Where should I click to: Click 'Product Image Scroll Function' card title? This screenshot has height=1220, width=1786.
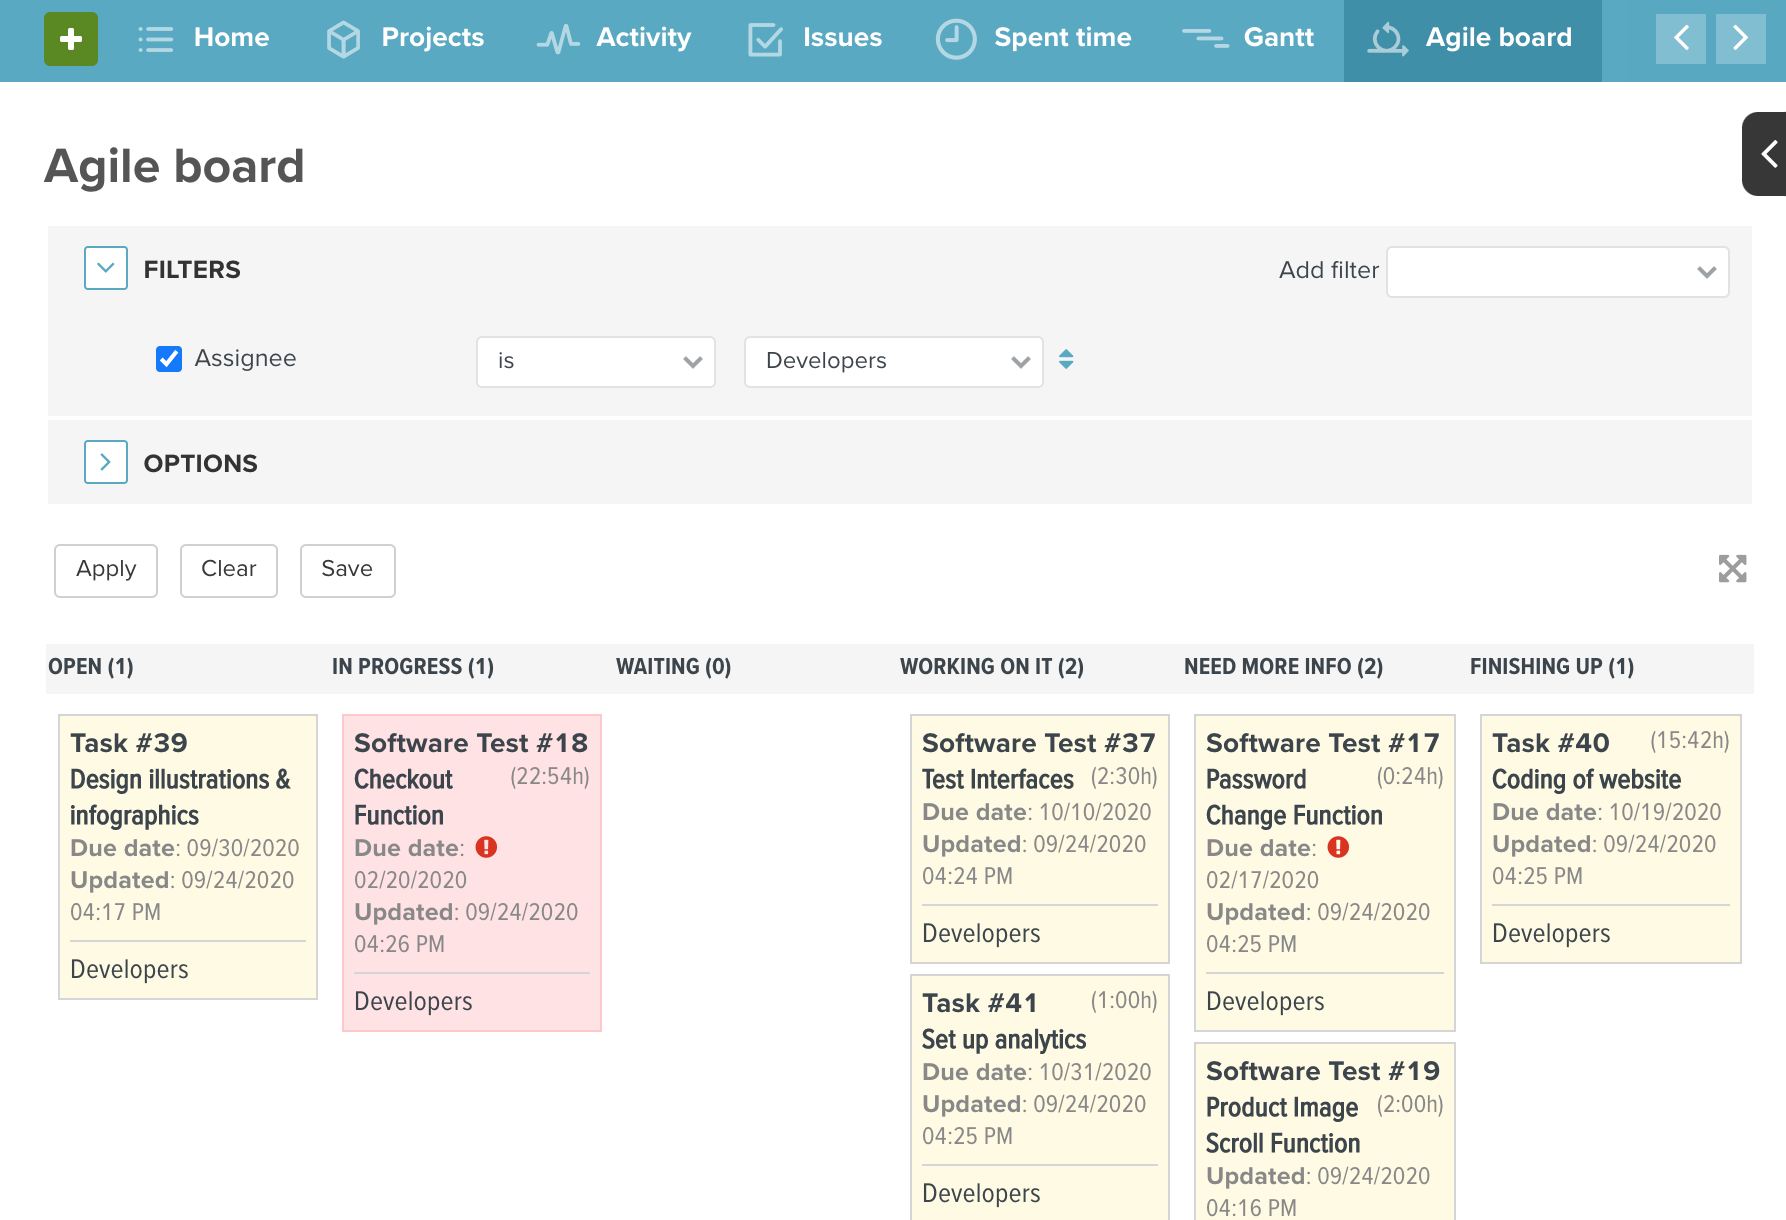1283,1125
